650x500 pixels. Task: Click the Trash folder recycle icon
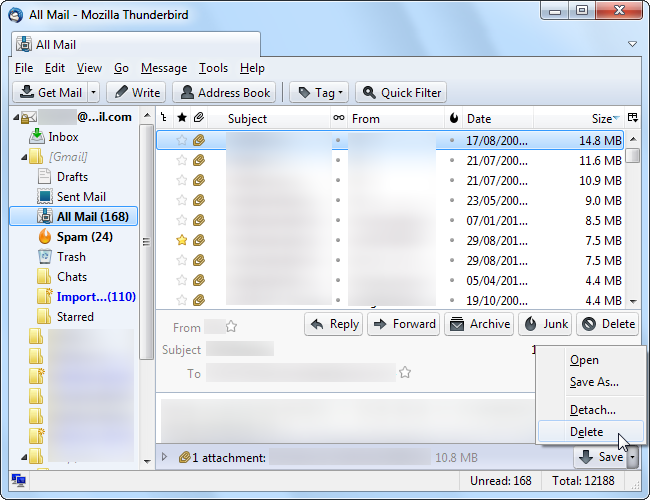[x=45, y=257]
